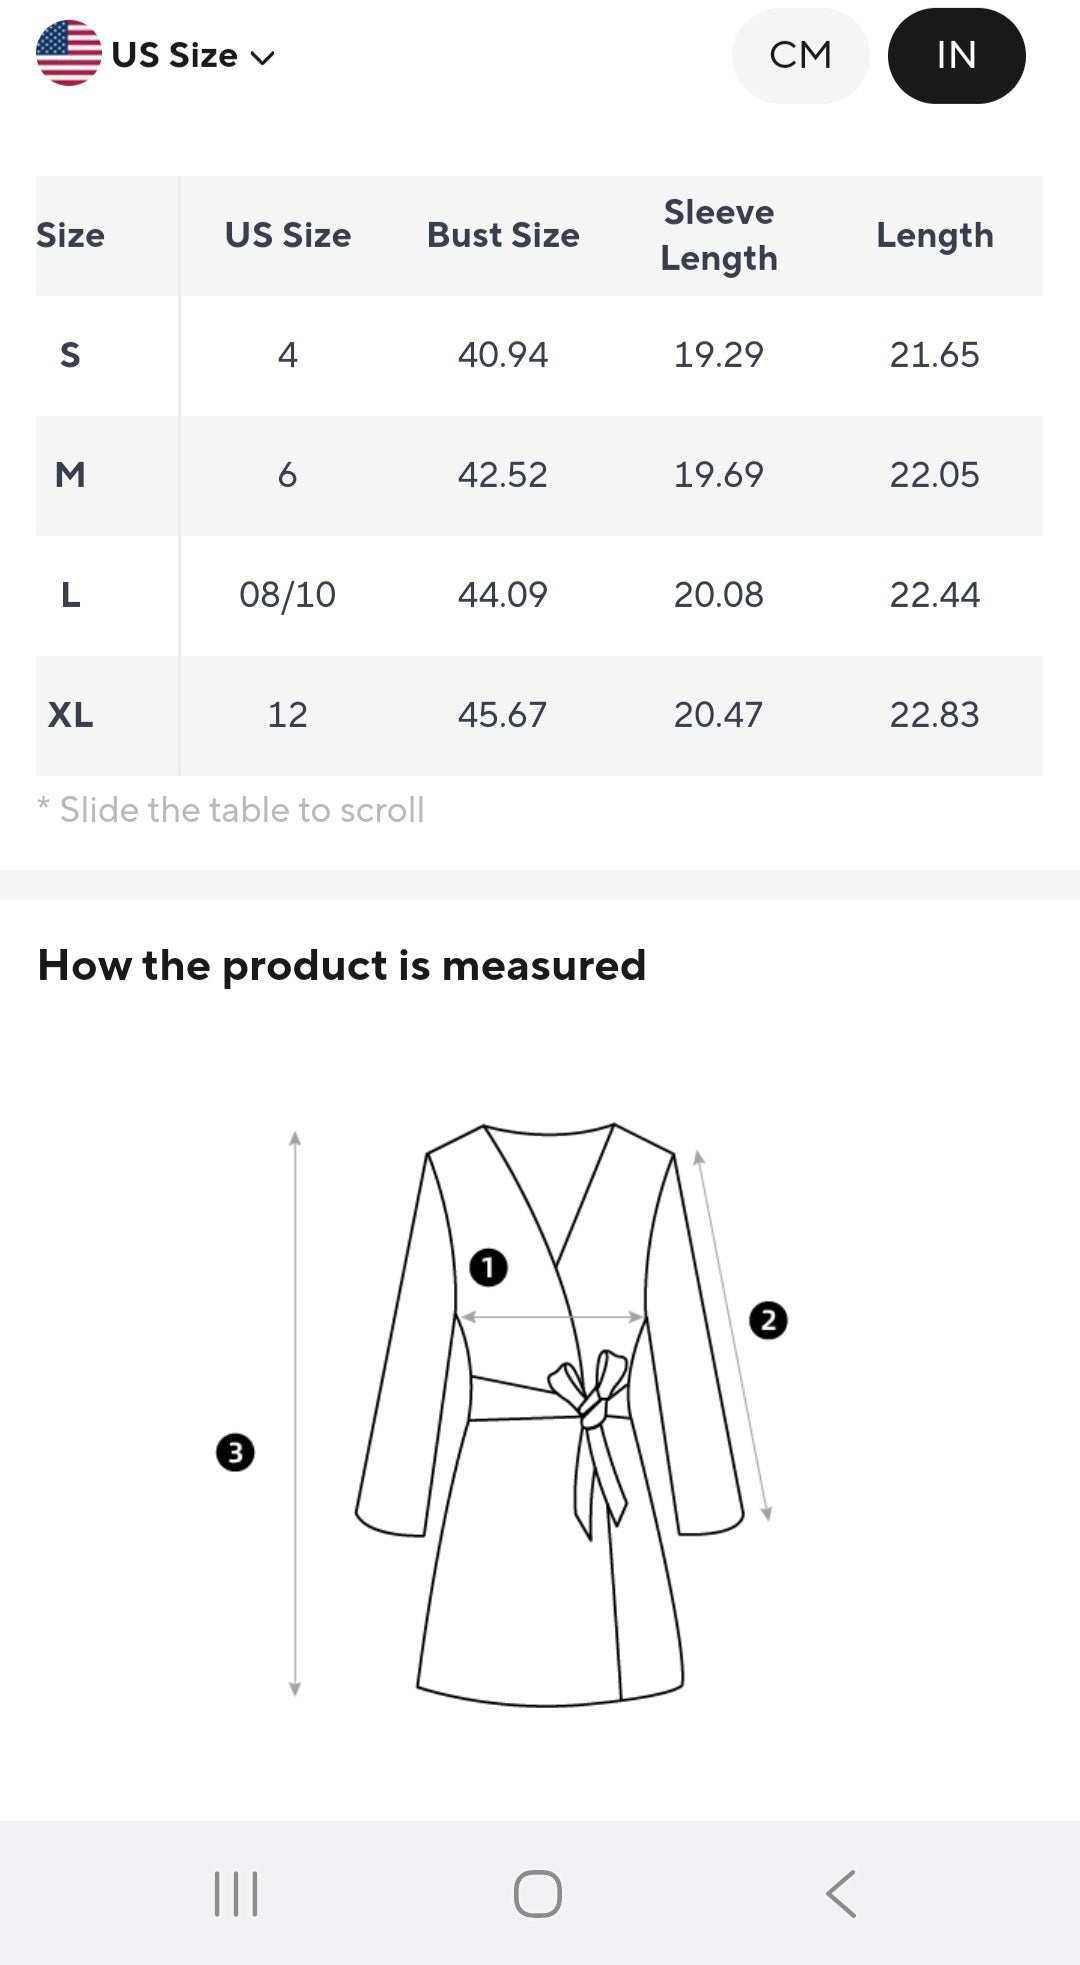This screenshot has height=1965, width=1080.
Task: Select the size M row label
Action: tap(70, 475)
